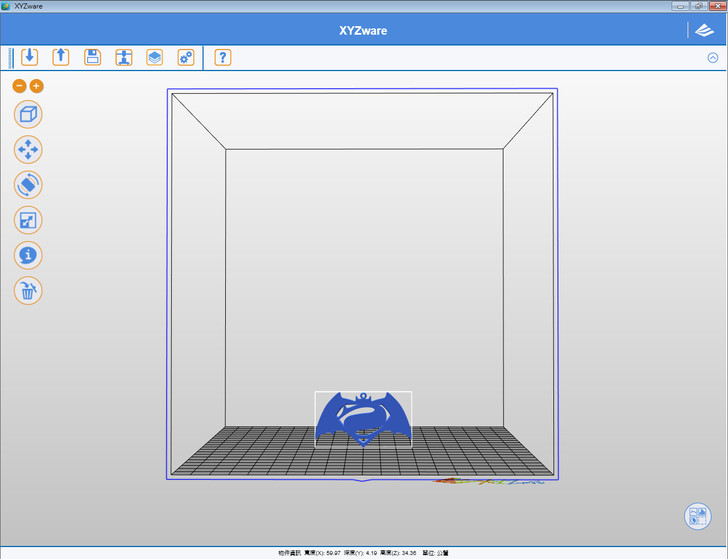Collapse the toolbar with the chevron arrow
Image resolution: width=728 pixels, height=559 pixels.
712,57
